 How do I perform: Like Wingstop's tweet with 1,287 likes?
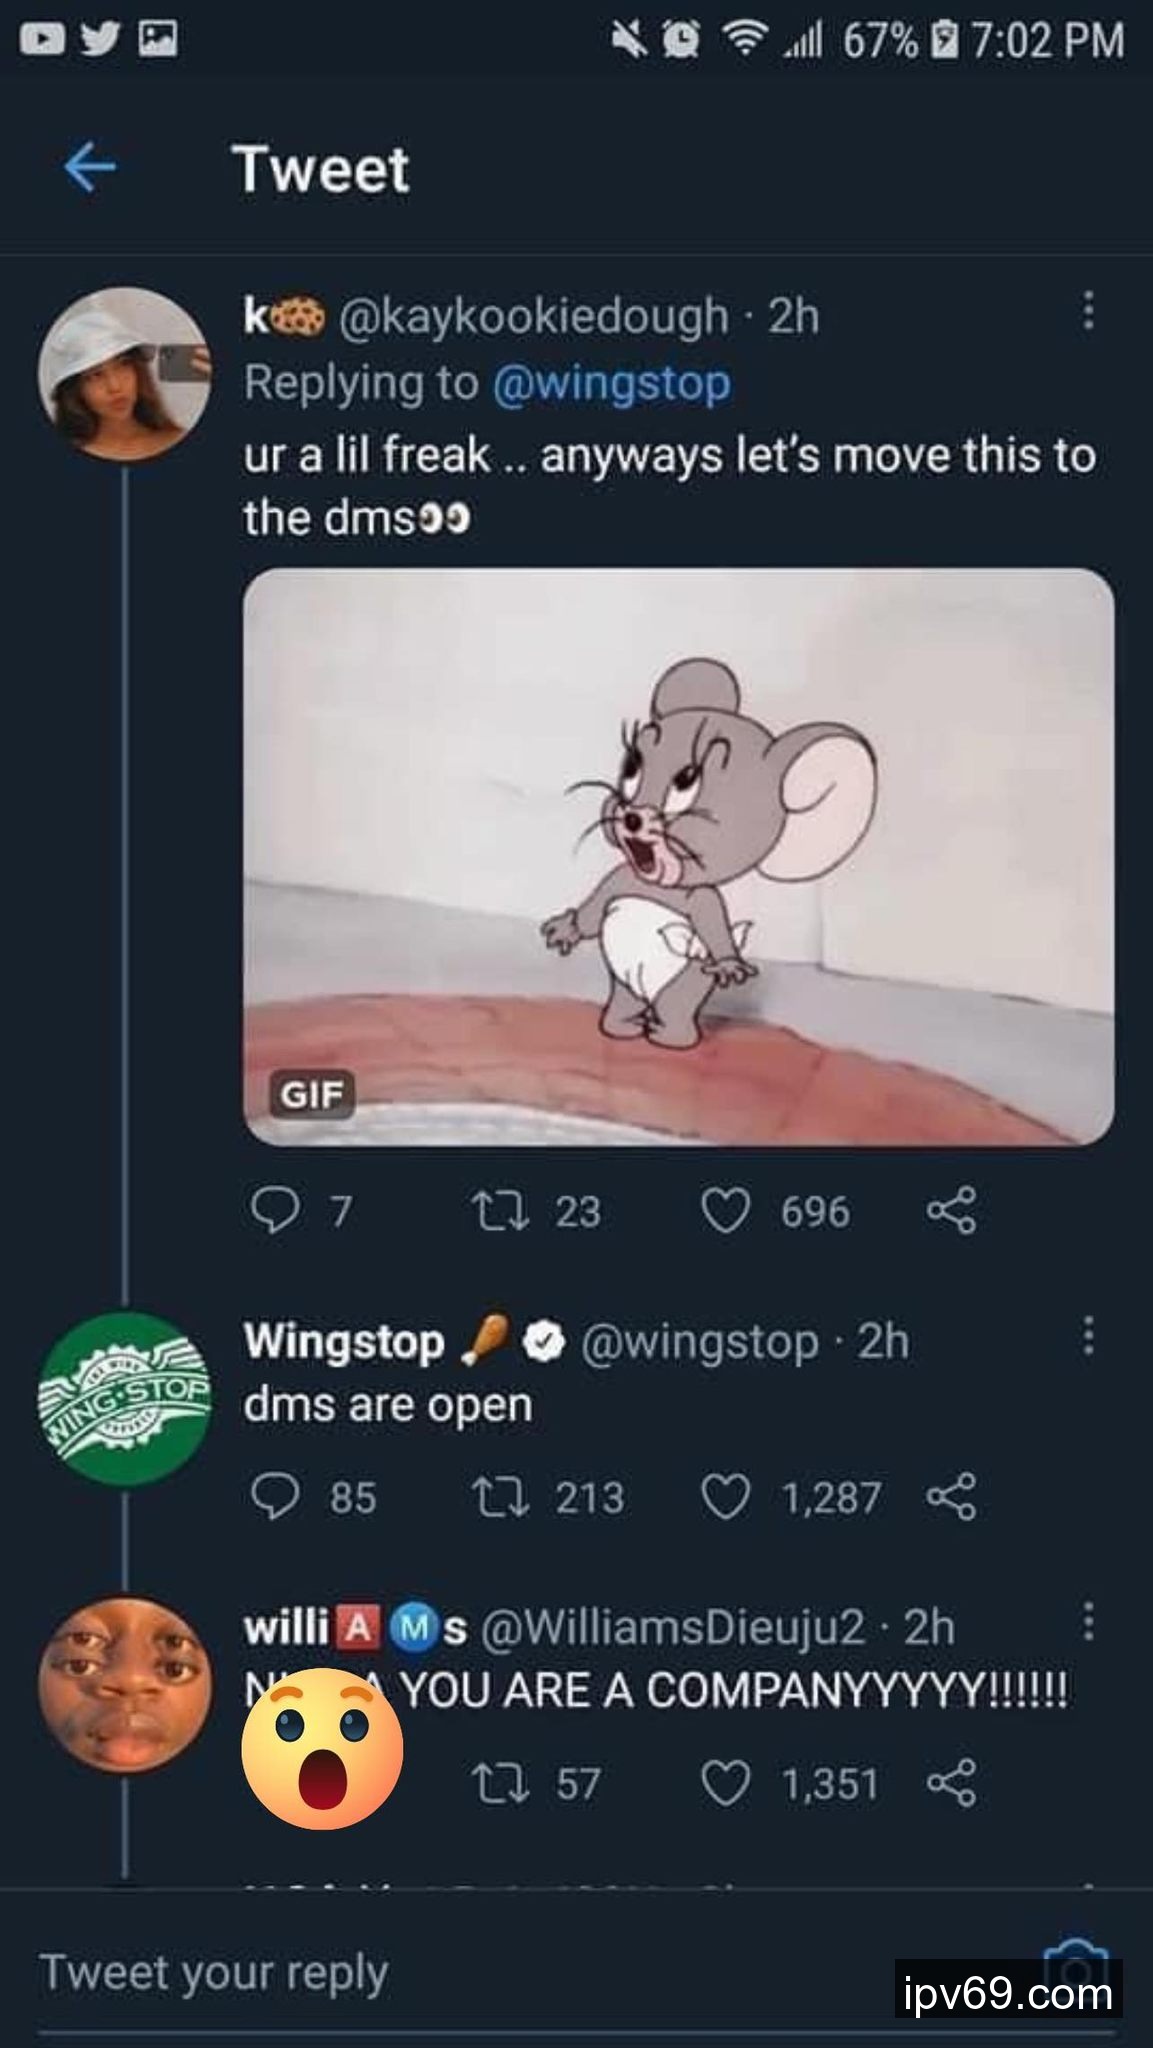pos(725,1498)
